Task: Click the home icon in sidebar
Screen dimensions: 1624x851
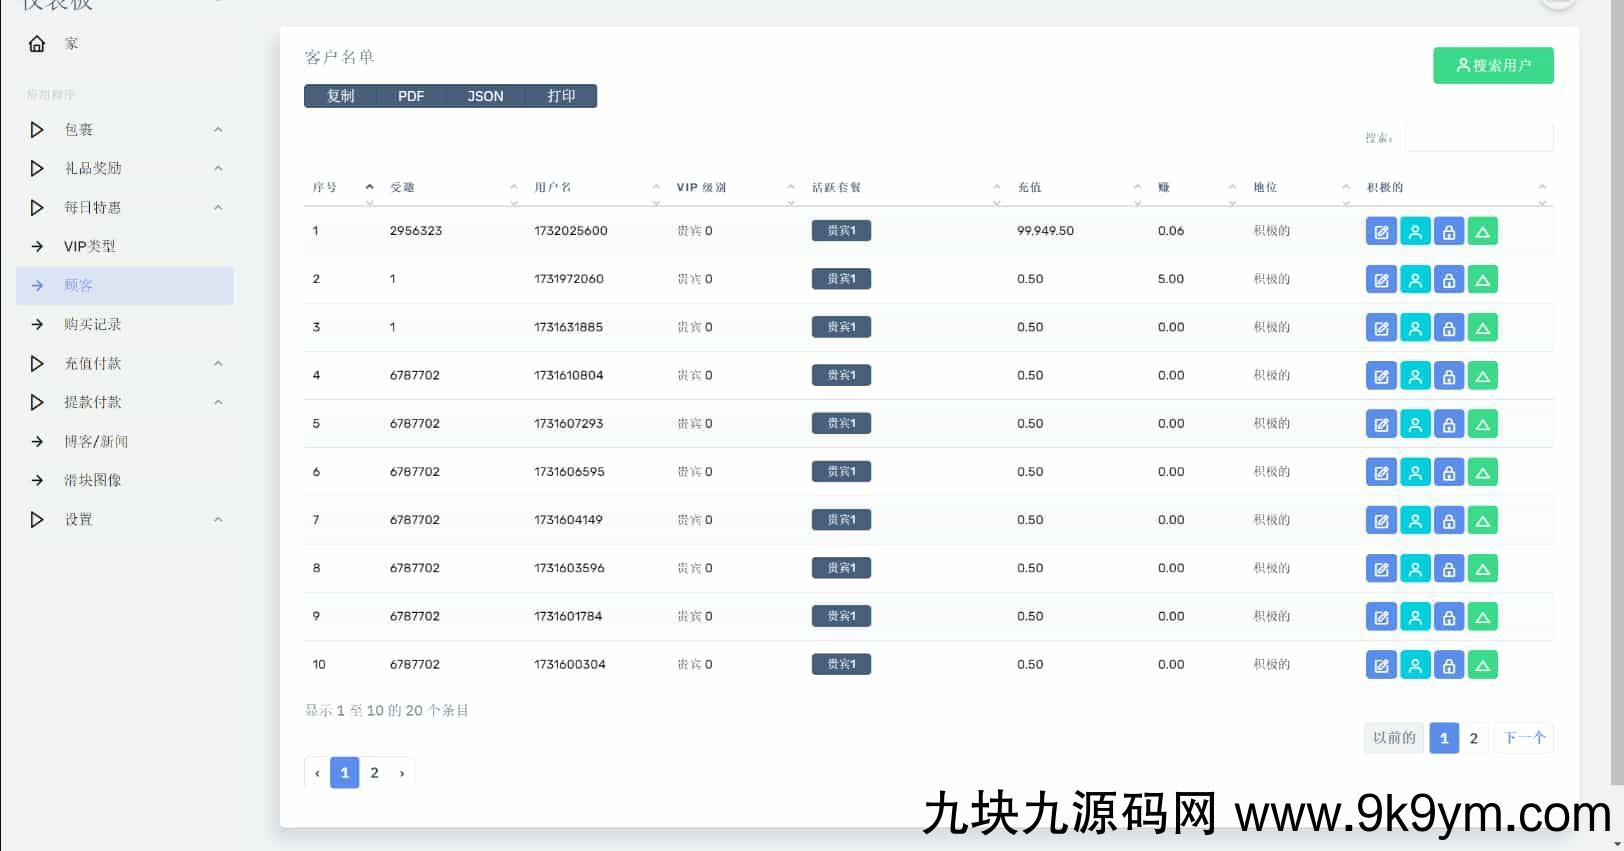Action: click(37, 44)
